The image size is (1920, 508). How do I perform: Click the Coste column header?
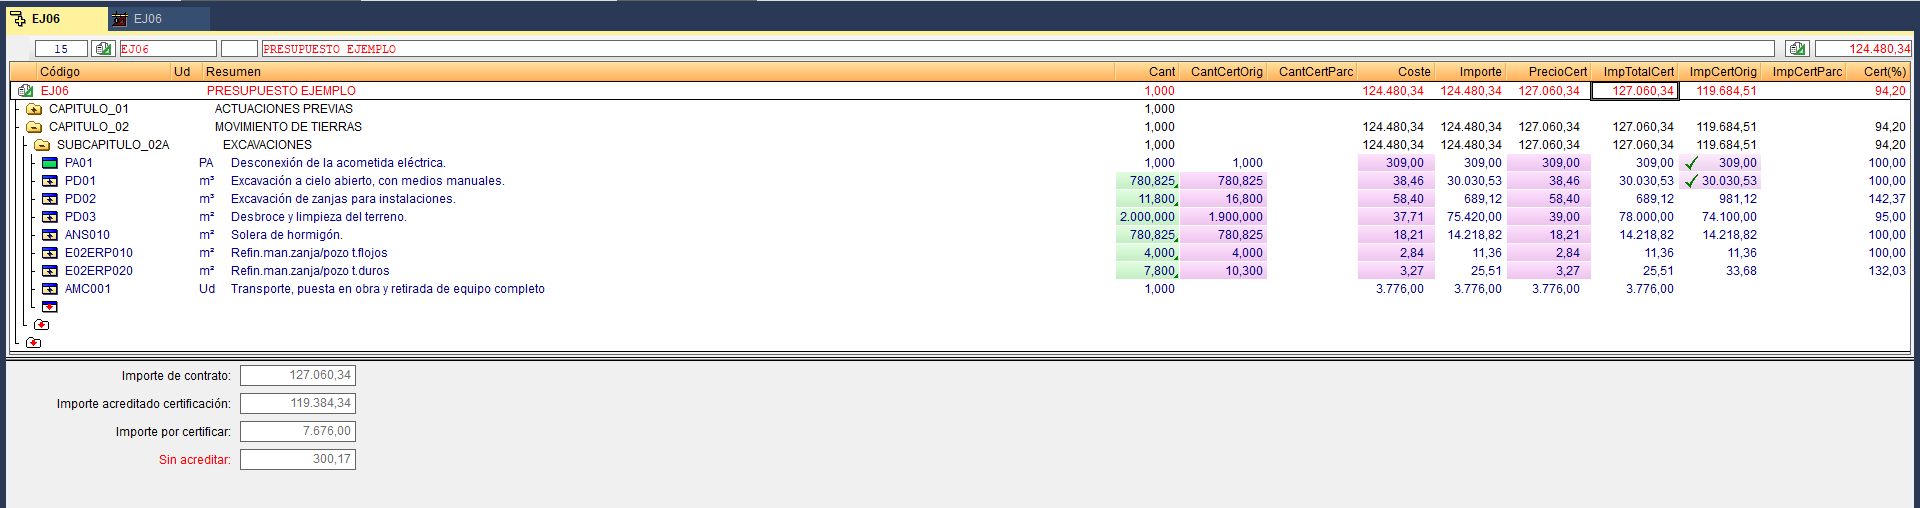click(x=1396, y=72)
